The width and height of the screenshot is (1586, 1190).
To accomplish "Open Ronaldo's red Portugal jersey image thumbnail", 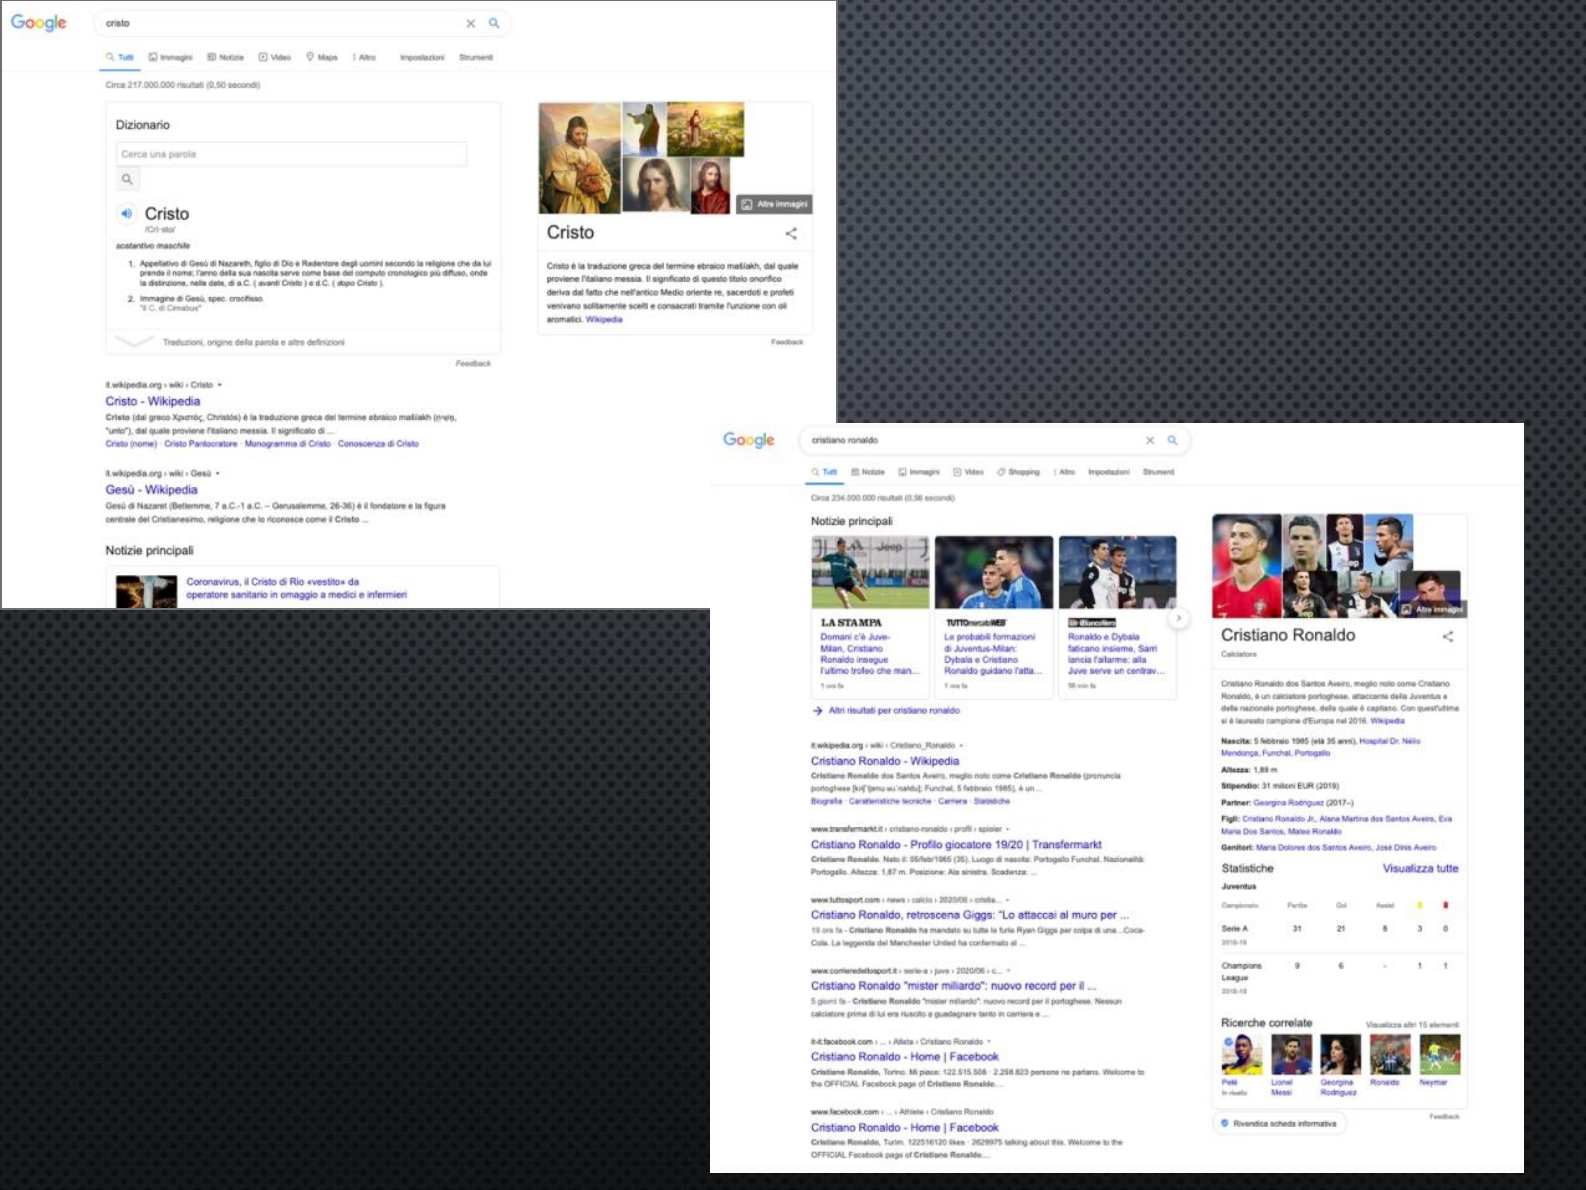I will (1246, 566).
